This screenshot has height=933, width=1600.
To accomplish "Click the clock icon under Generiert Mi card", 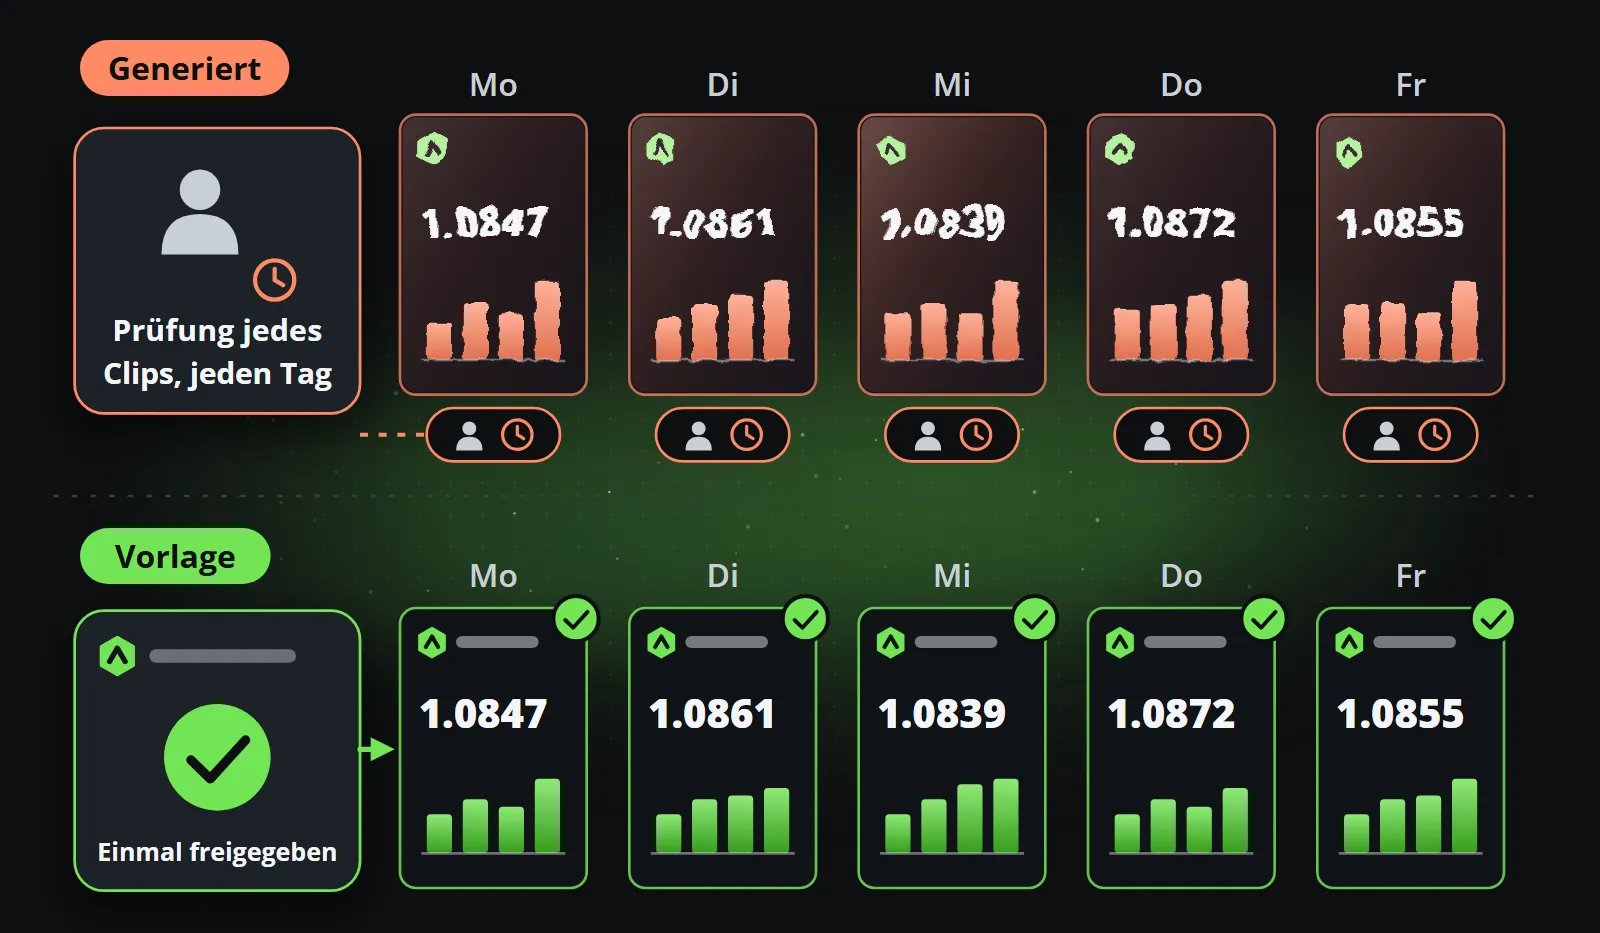I will tap(976, 435).
